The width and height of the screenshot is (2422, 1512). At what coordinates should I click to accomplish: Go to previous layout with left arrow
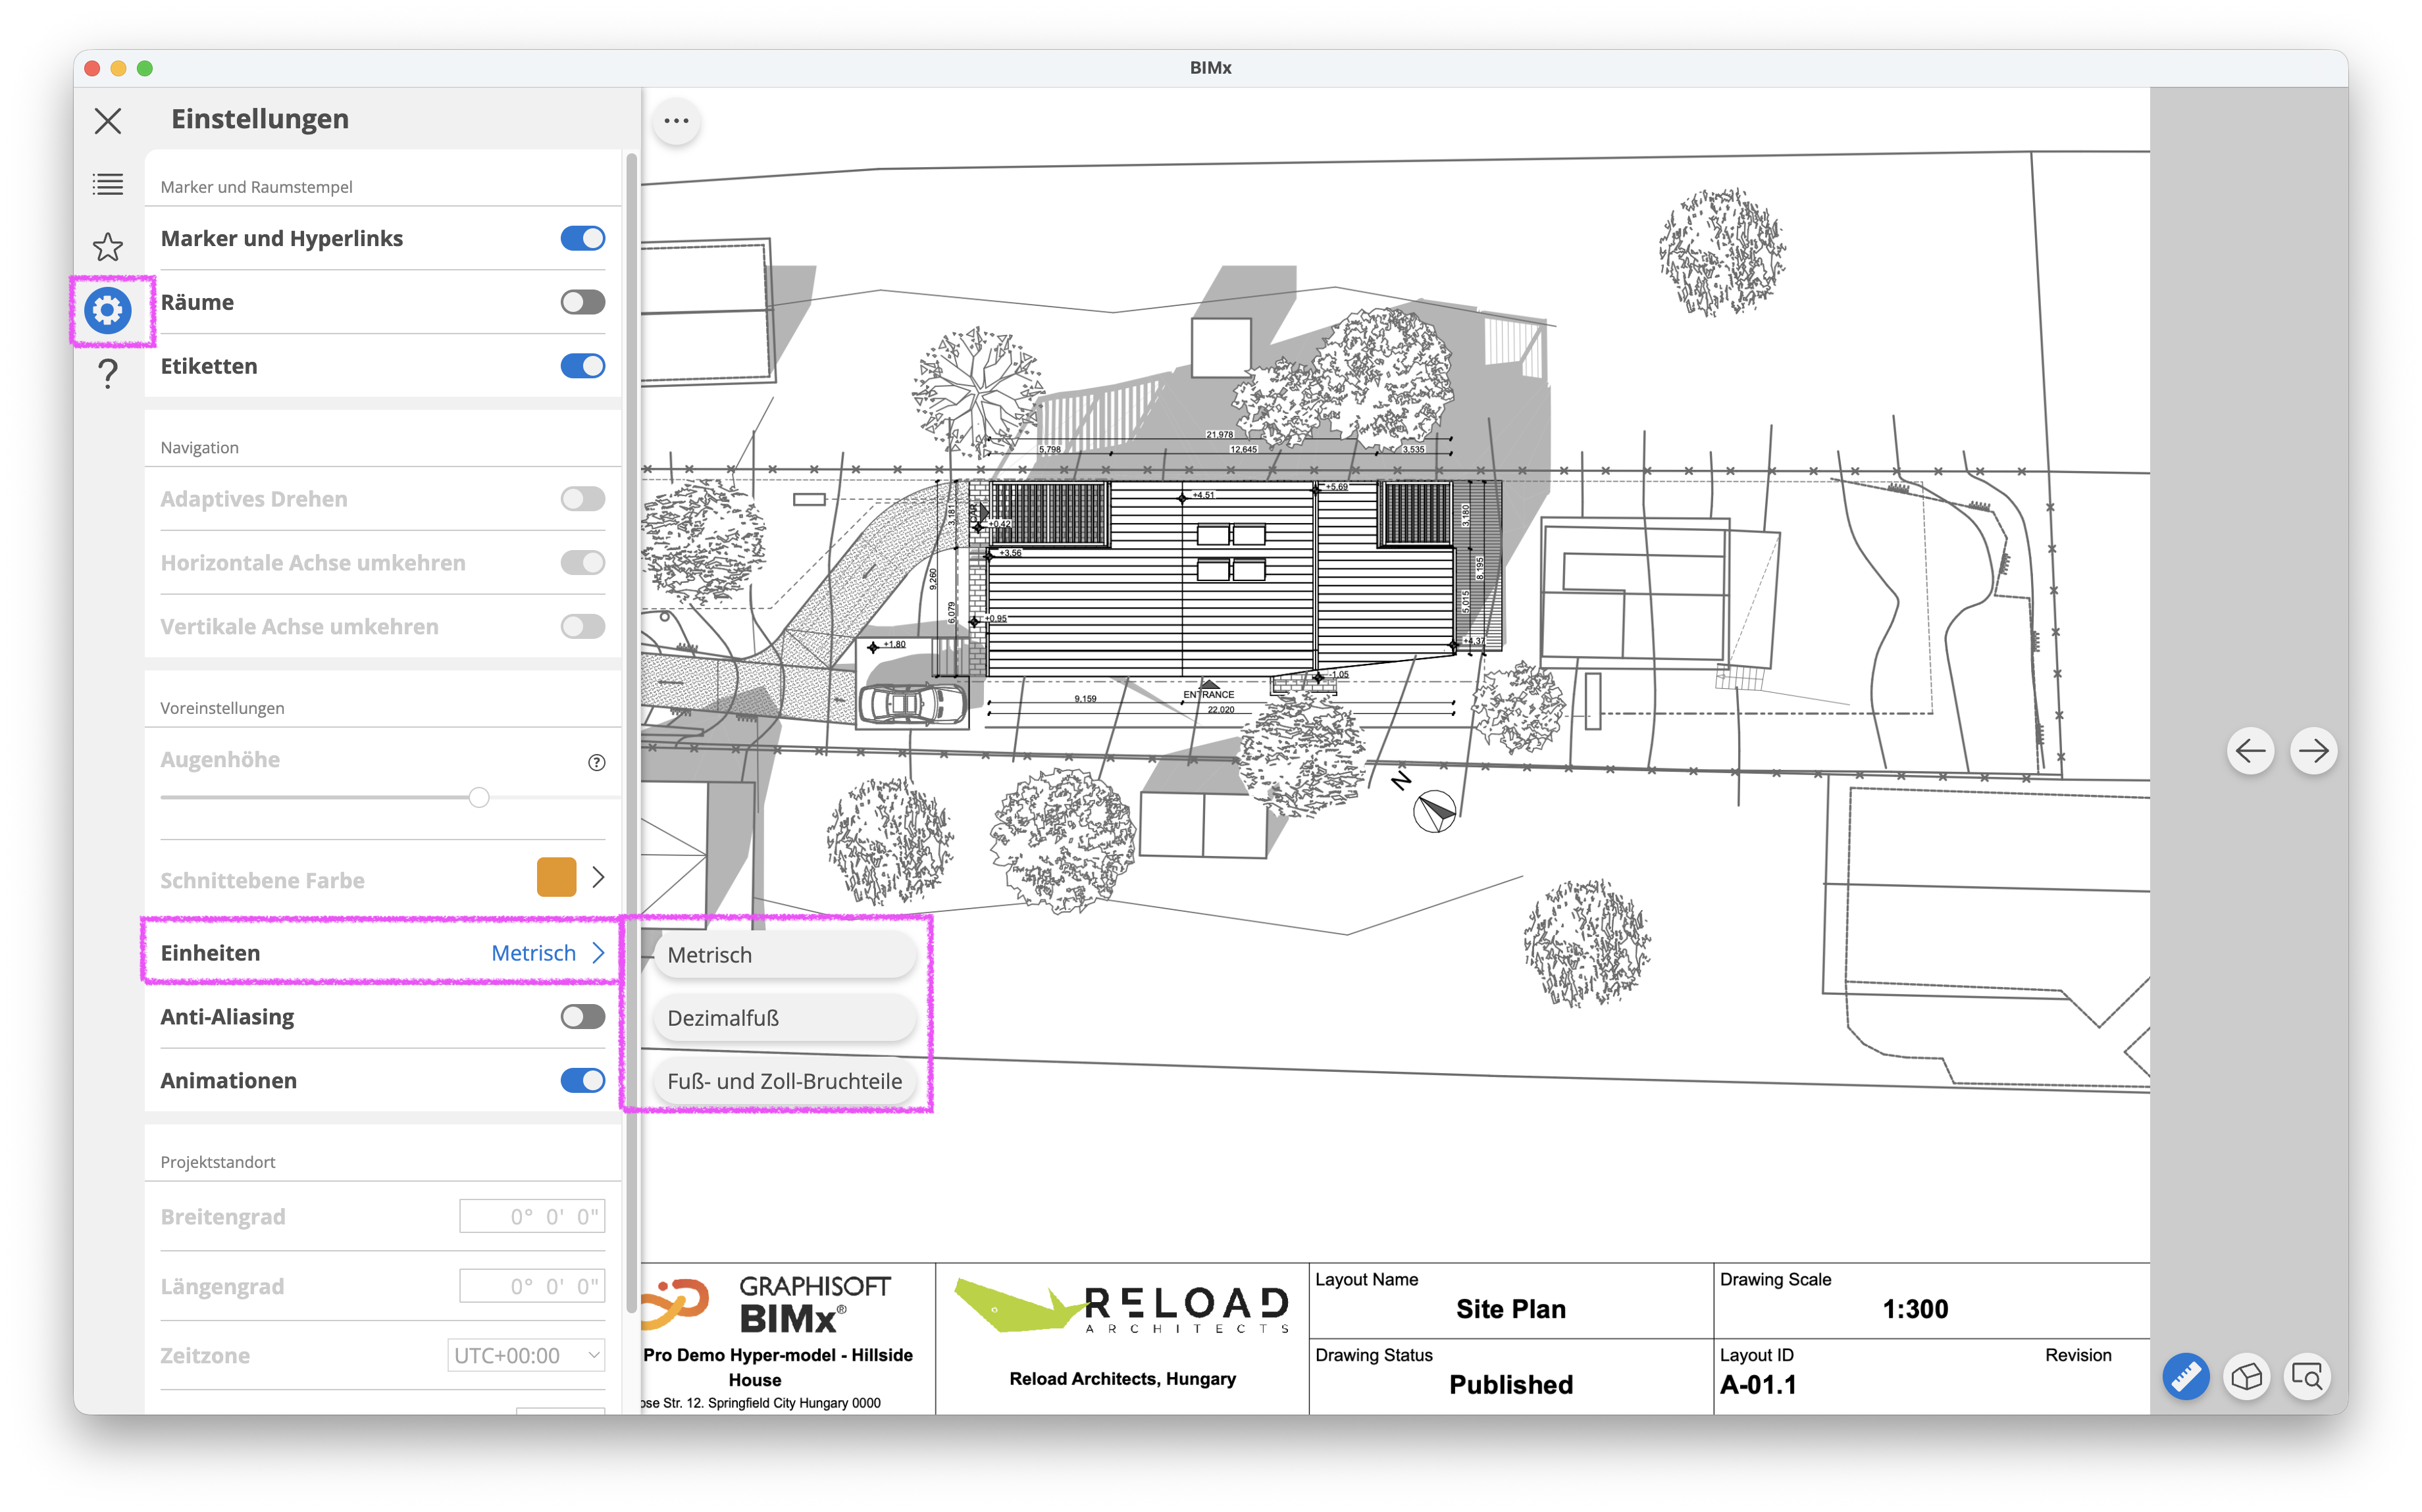(x=2250, y=751)
